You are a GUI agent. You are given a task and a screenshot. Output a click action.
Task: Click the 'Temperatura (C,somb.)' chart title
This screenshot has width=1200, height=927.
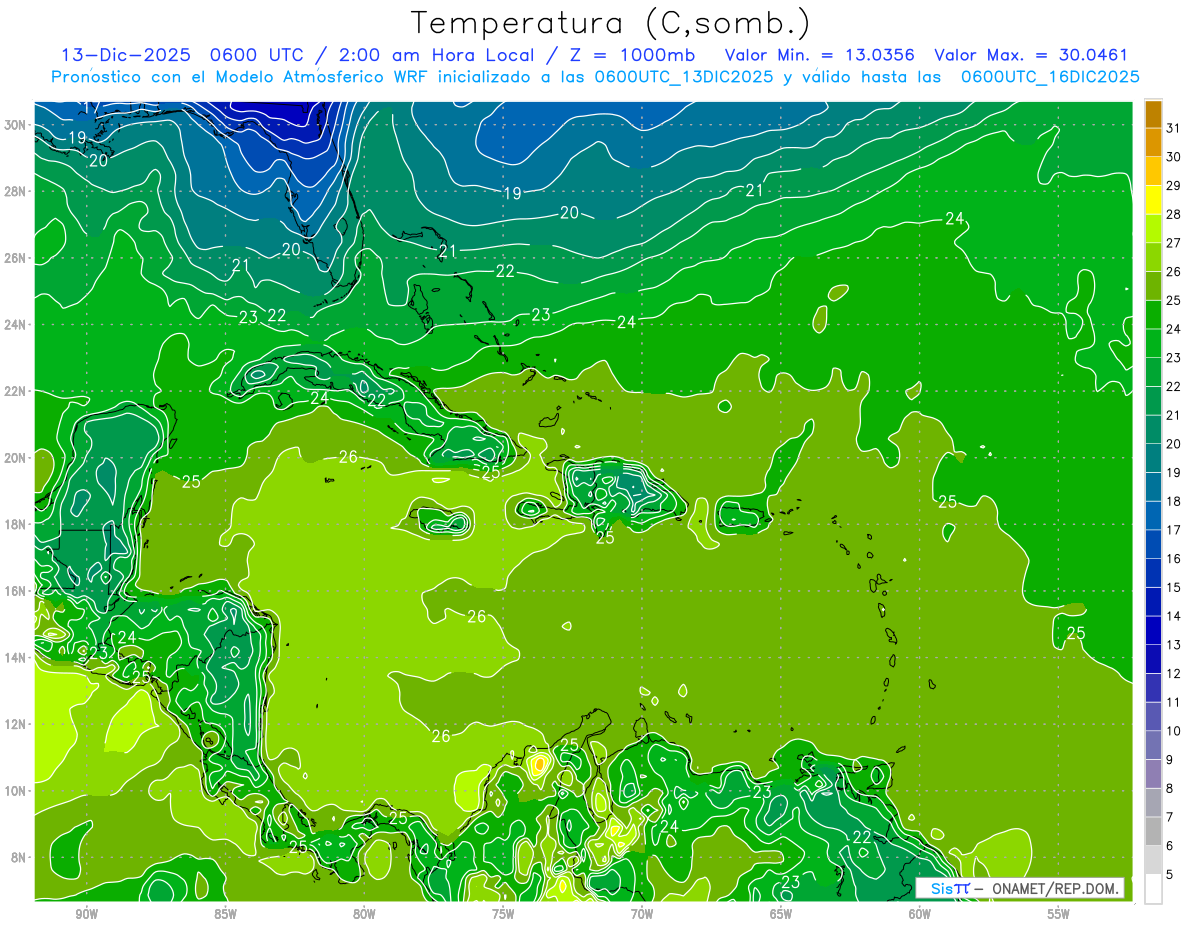click(611, 23)
